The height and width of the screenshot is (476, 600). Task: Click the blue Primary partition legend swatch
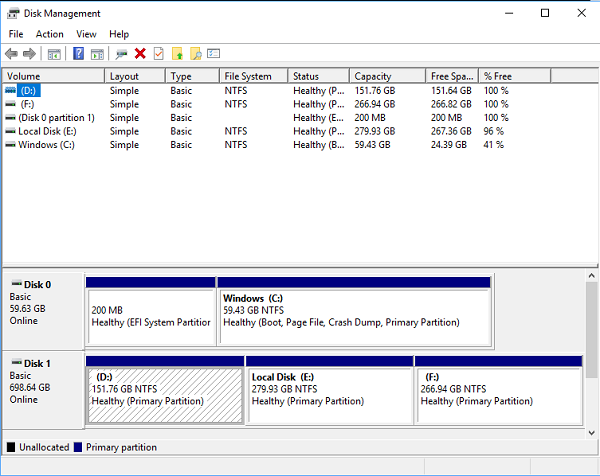79,447
